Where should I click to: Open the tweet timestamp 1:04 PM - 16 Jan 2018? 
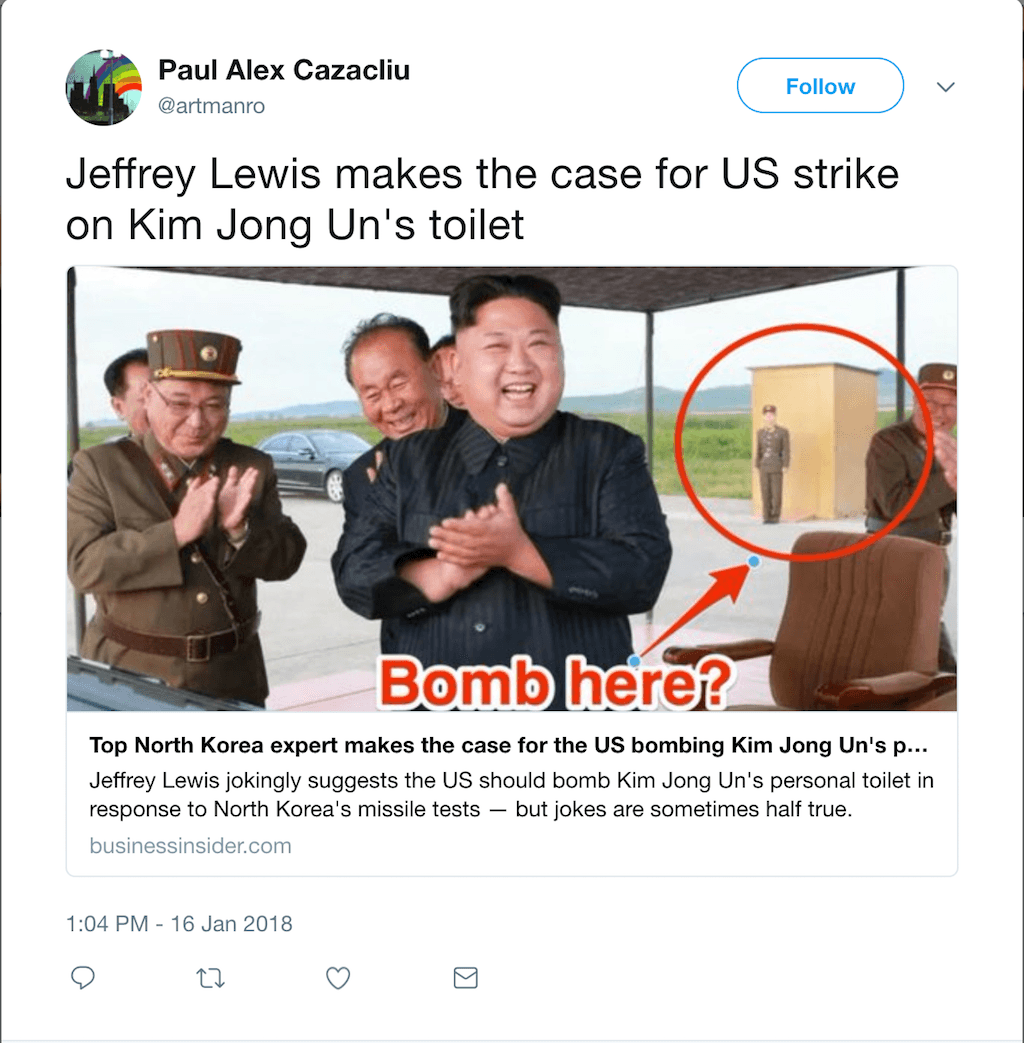tap(179, 924)
